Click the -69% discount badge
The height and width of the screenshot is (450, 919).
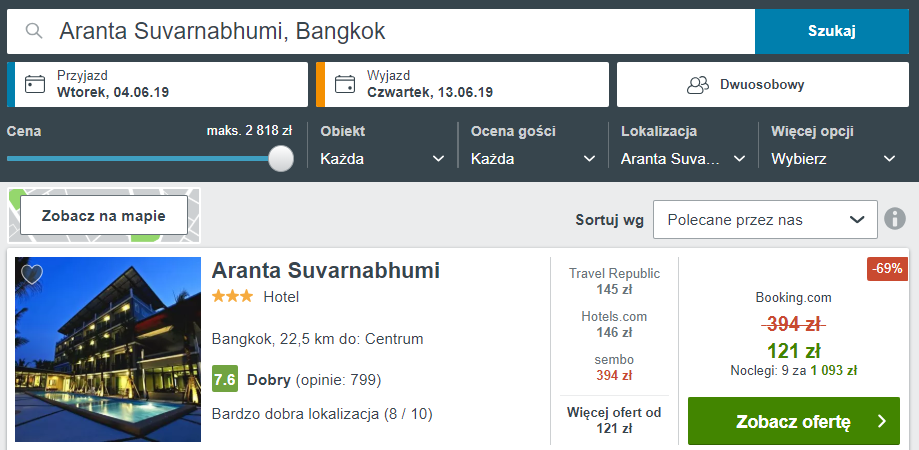pos(887,269)
